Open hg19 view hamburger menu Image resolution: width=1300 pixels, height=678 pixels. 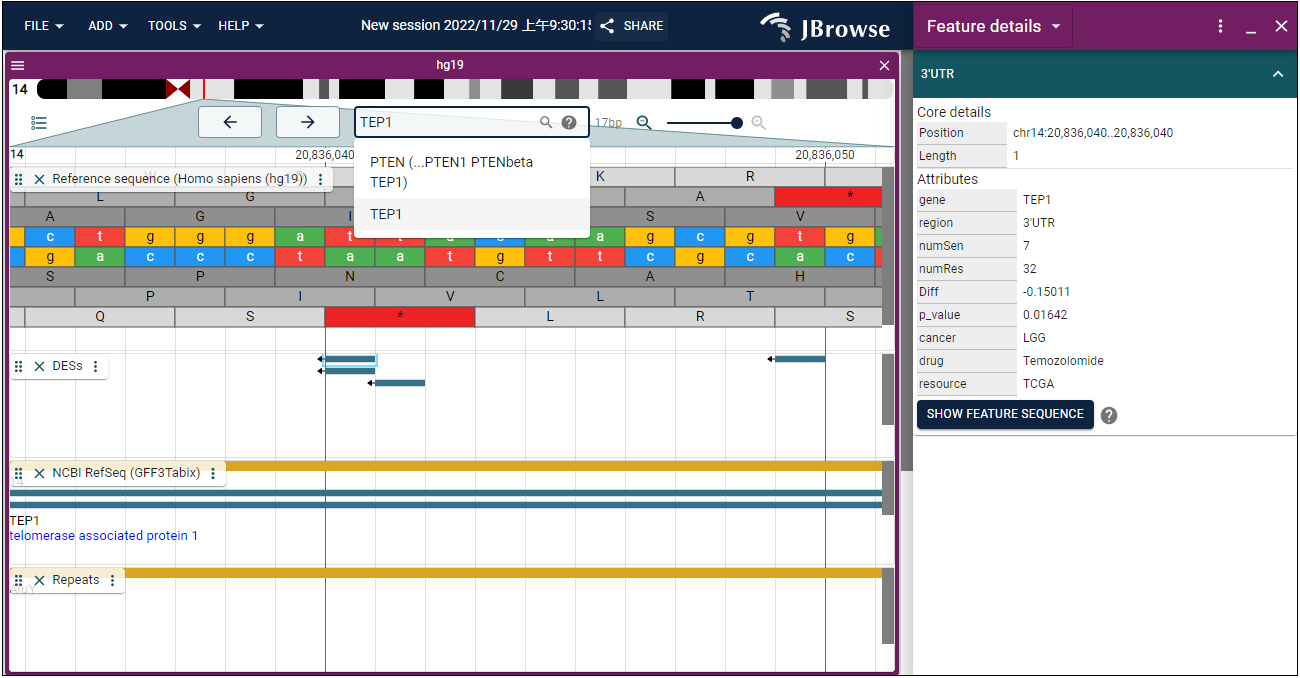pos(17,65)
